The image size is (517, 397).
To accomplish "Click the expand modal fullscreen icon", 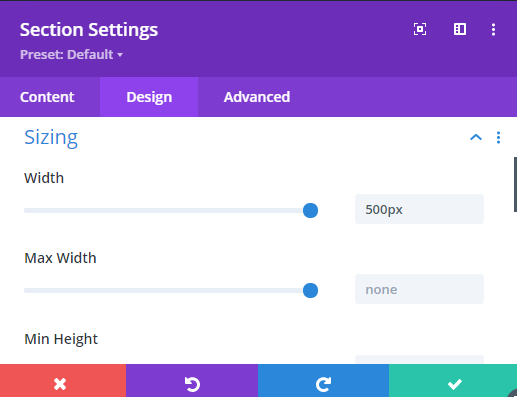I will (x=420, y=29).
